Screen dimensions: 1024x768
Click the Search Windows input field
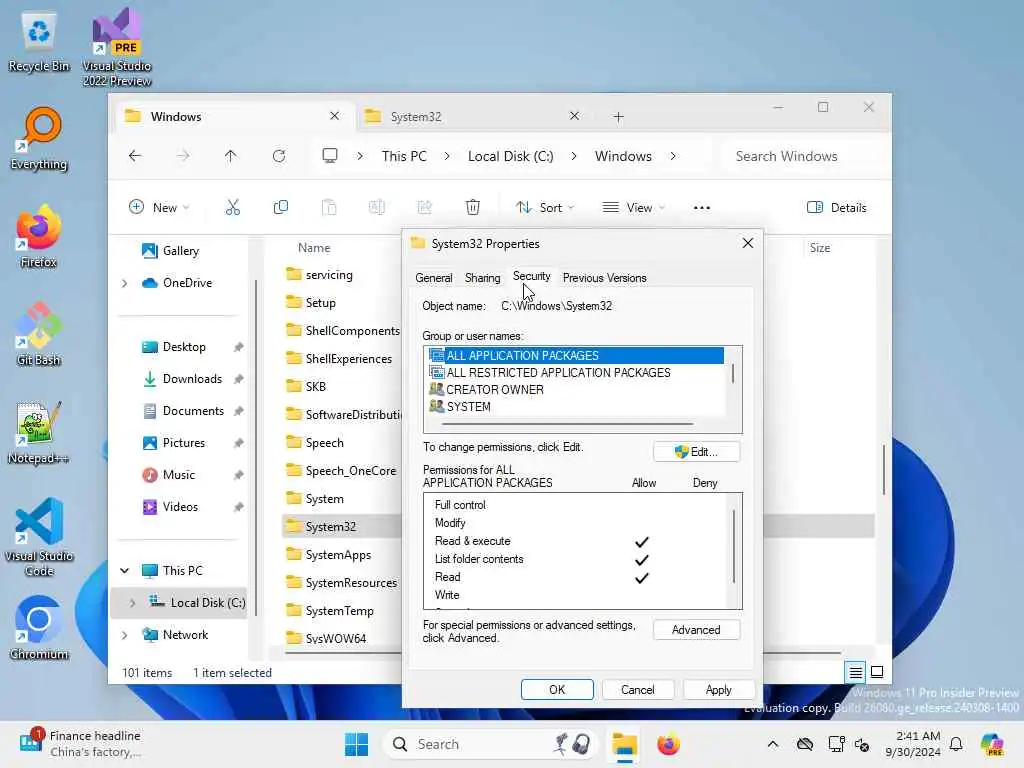(802, 156)
